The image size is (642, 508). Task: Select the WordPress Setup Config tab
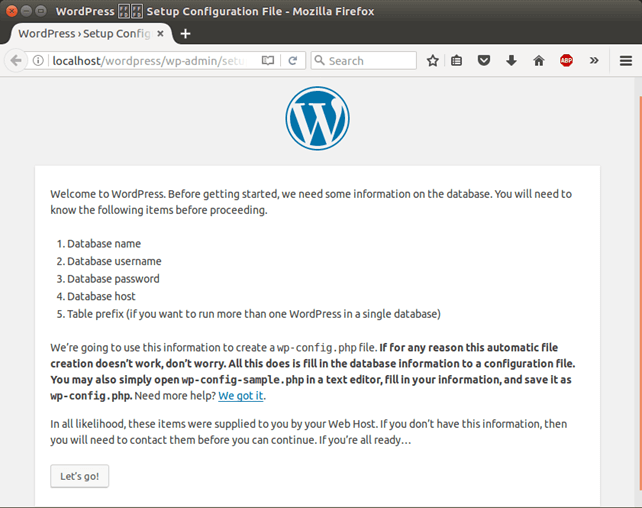pyautogui.click(x=90, y=34)
